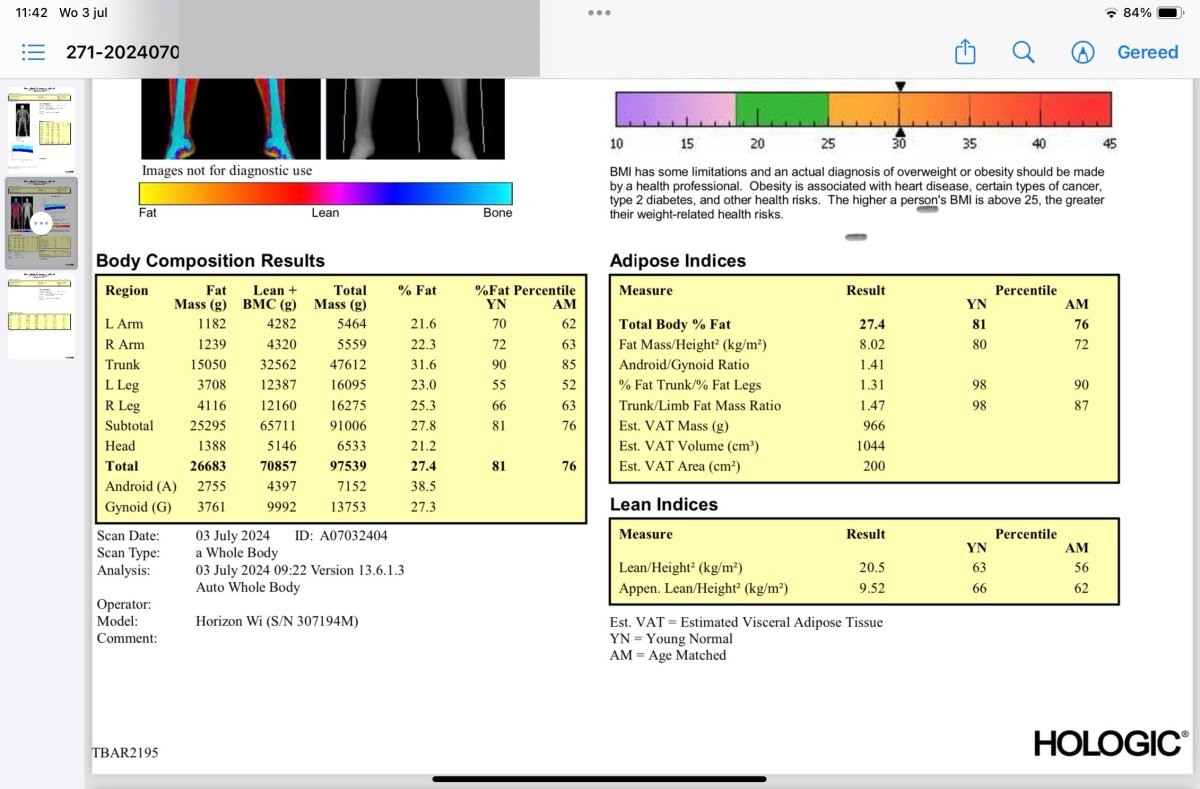Click the Hologic logo
Viewport: 1200px width, 789px height.
coord(1110,743)
